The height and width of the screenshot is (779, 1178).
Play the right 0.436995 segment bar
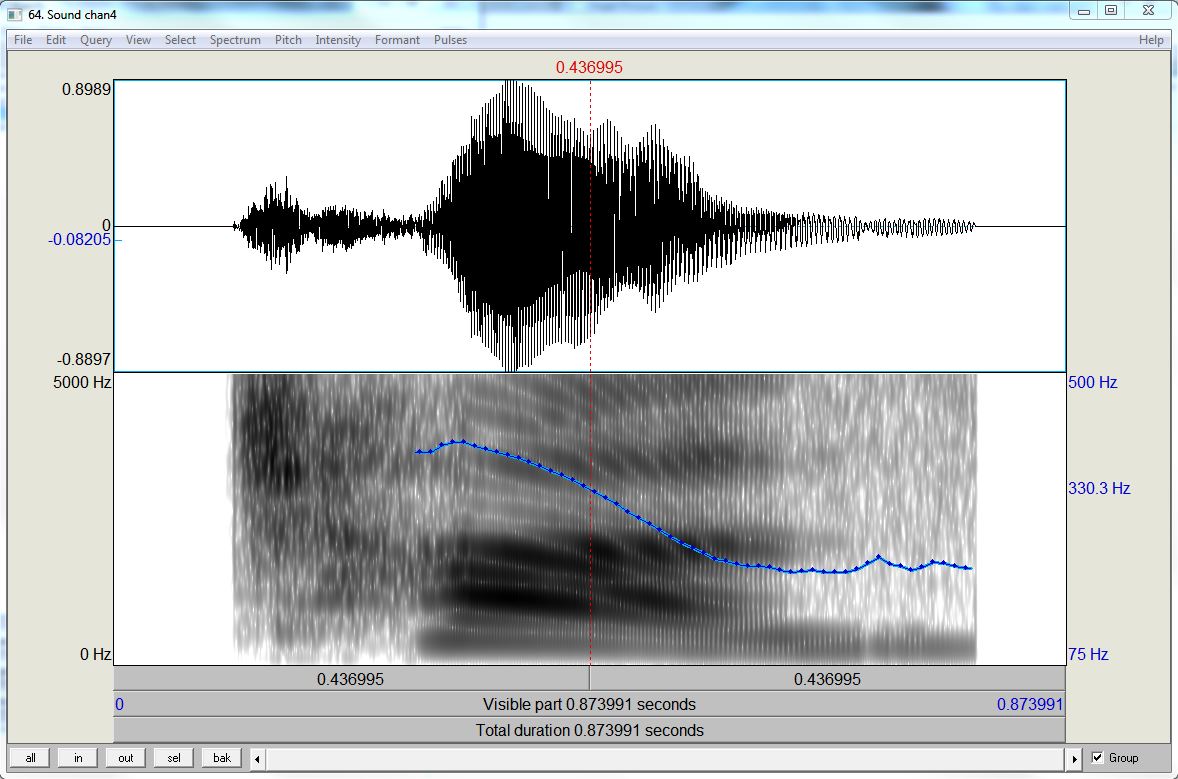[x=827, y=679]
